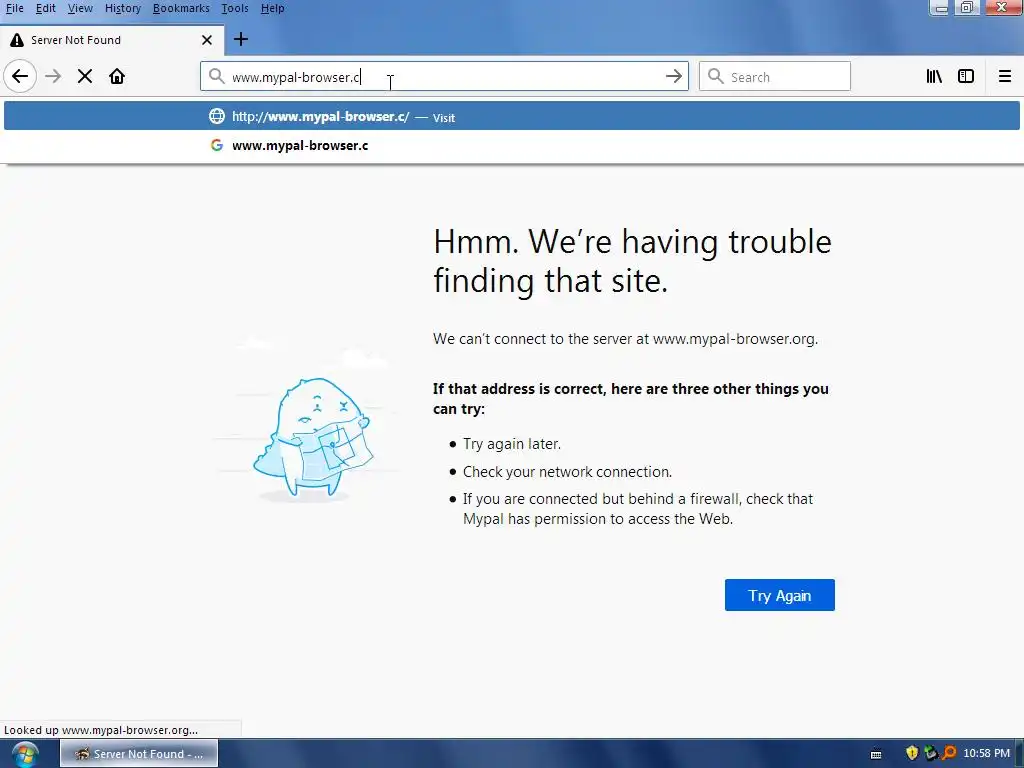Open the hamburger application menu
1024x768 pixels.
1005,76
